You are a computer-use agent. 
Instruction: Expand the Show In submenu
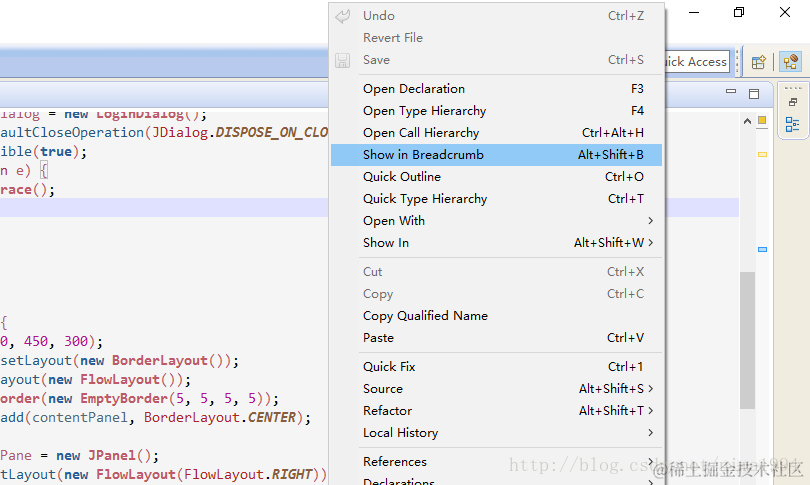coord(496,243)
